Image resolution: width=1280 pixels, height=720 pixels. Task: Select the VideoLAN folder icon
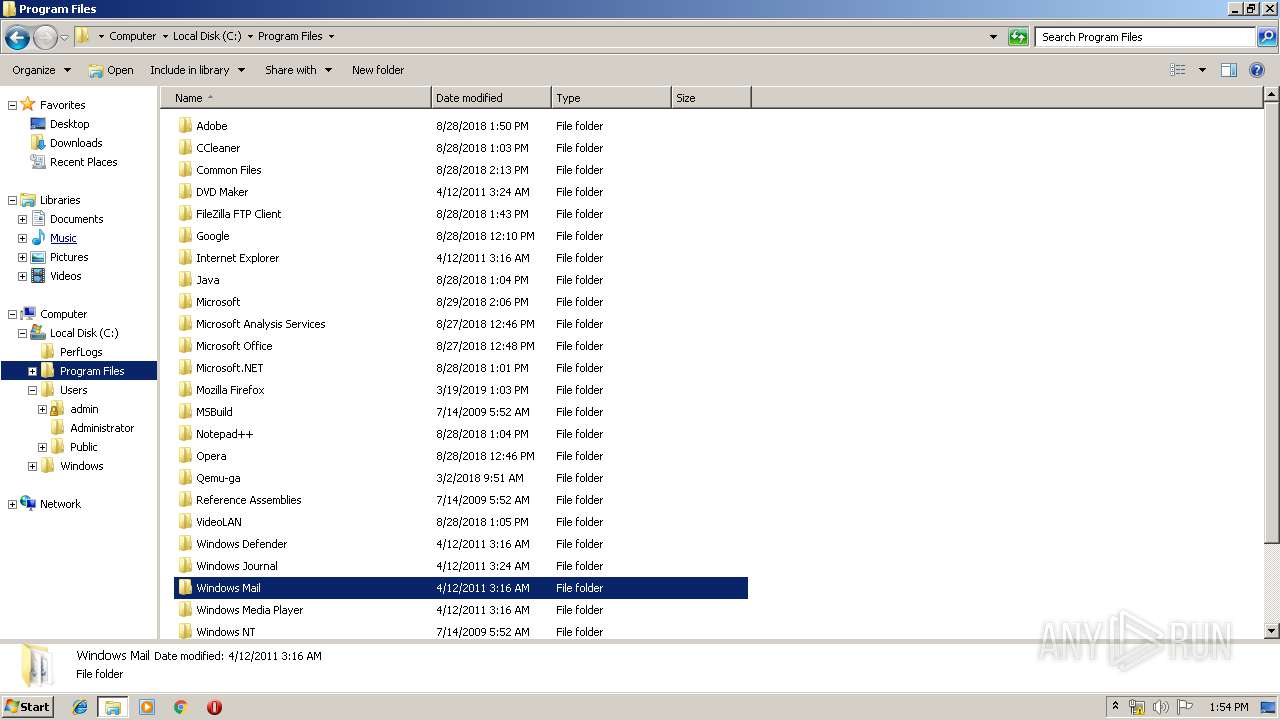tap(185, 522)
